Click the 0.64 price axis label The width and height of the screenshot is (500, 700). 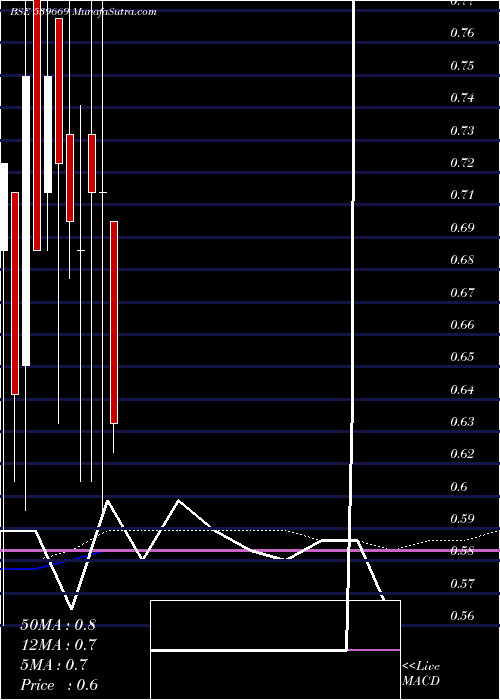(462, 389)
